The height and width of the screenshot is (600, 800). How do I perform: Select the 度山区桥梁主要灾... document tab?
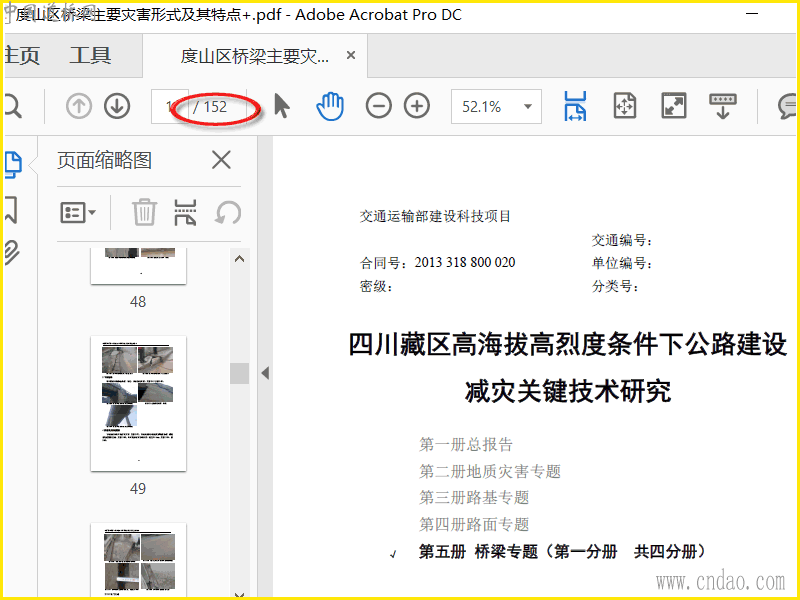[x=254, y=56]
